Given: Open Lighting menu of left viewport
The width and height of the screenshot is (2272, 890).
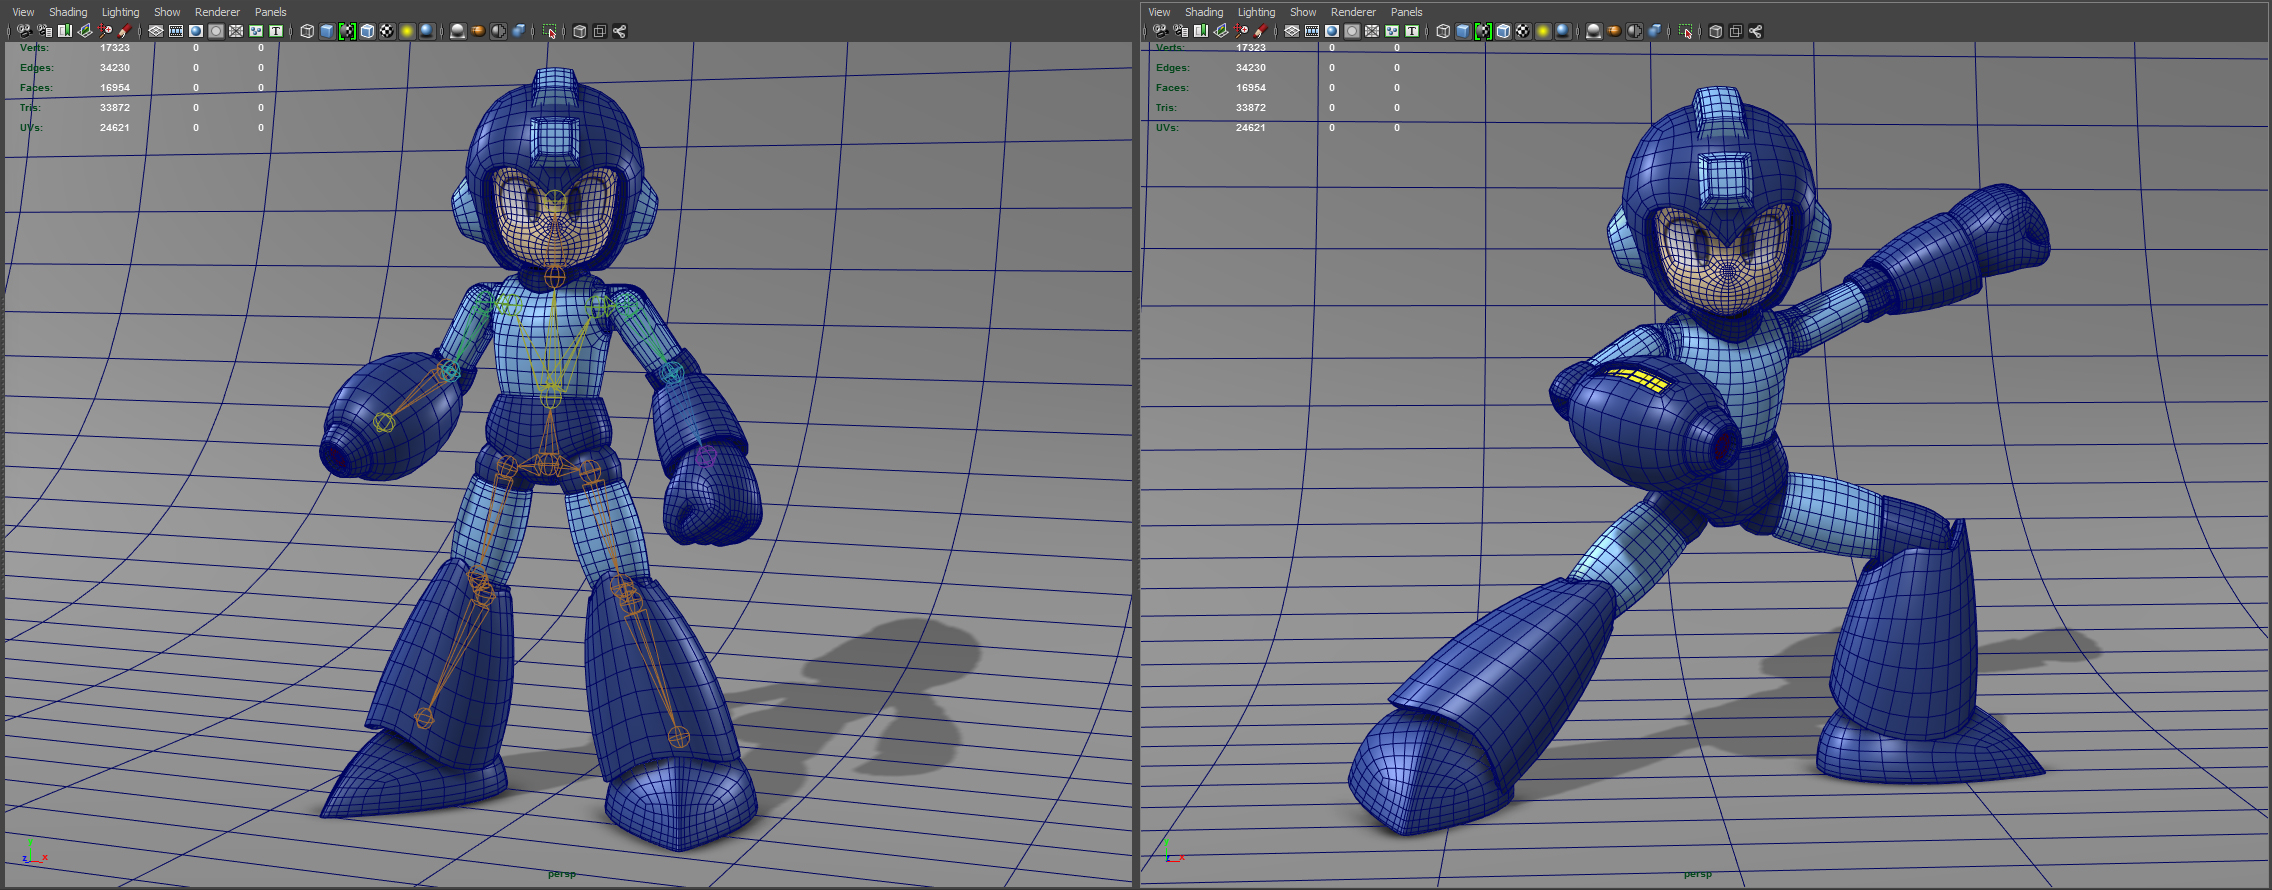Looking at the screenshot, I should click(120, 12).
